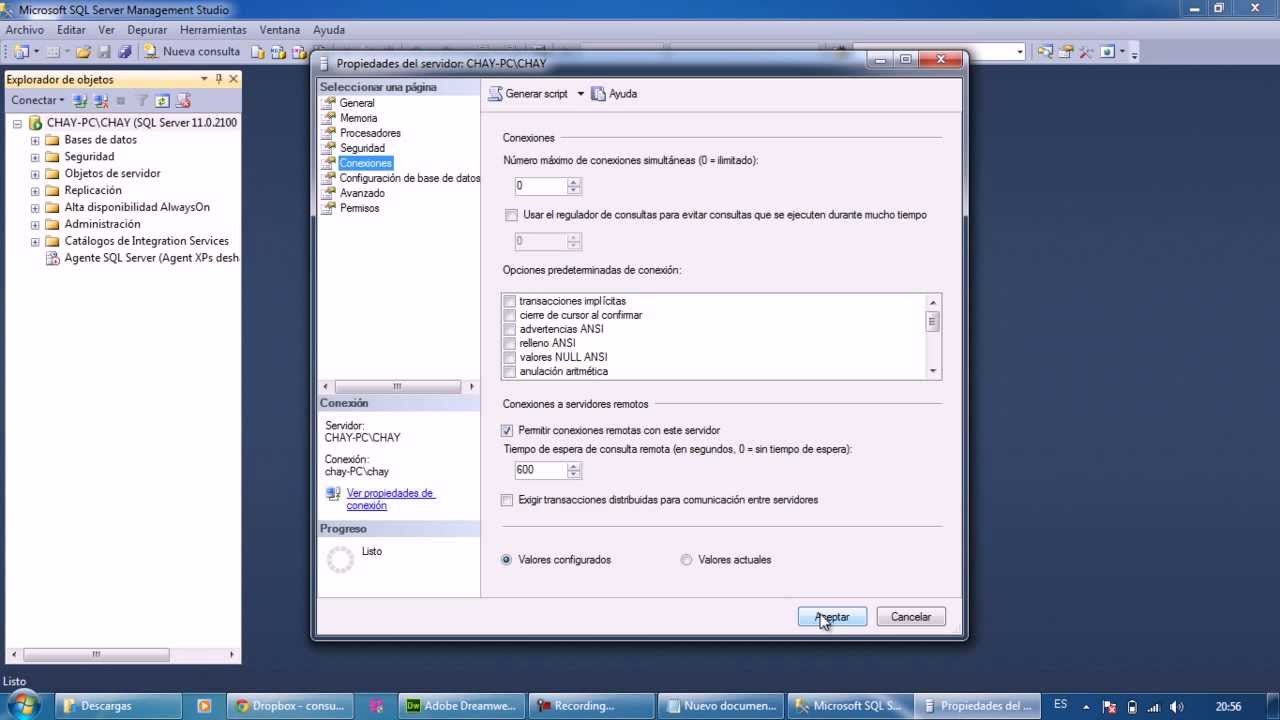Viewport: 1280px width, 720px height.
Task: Click the refresh icon in Object Explorer toolbar
Action: 162,100
